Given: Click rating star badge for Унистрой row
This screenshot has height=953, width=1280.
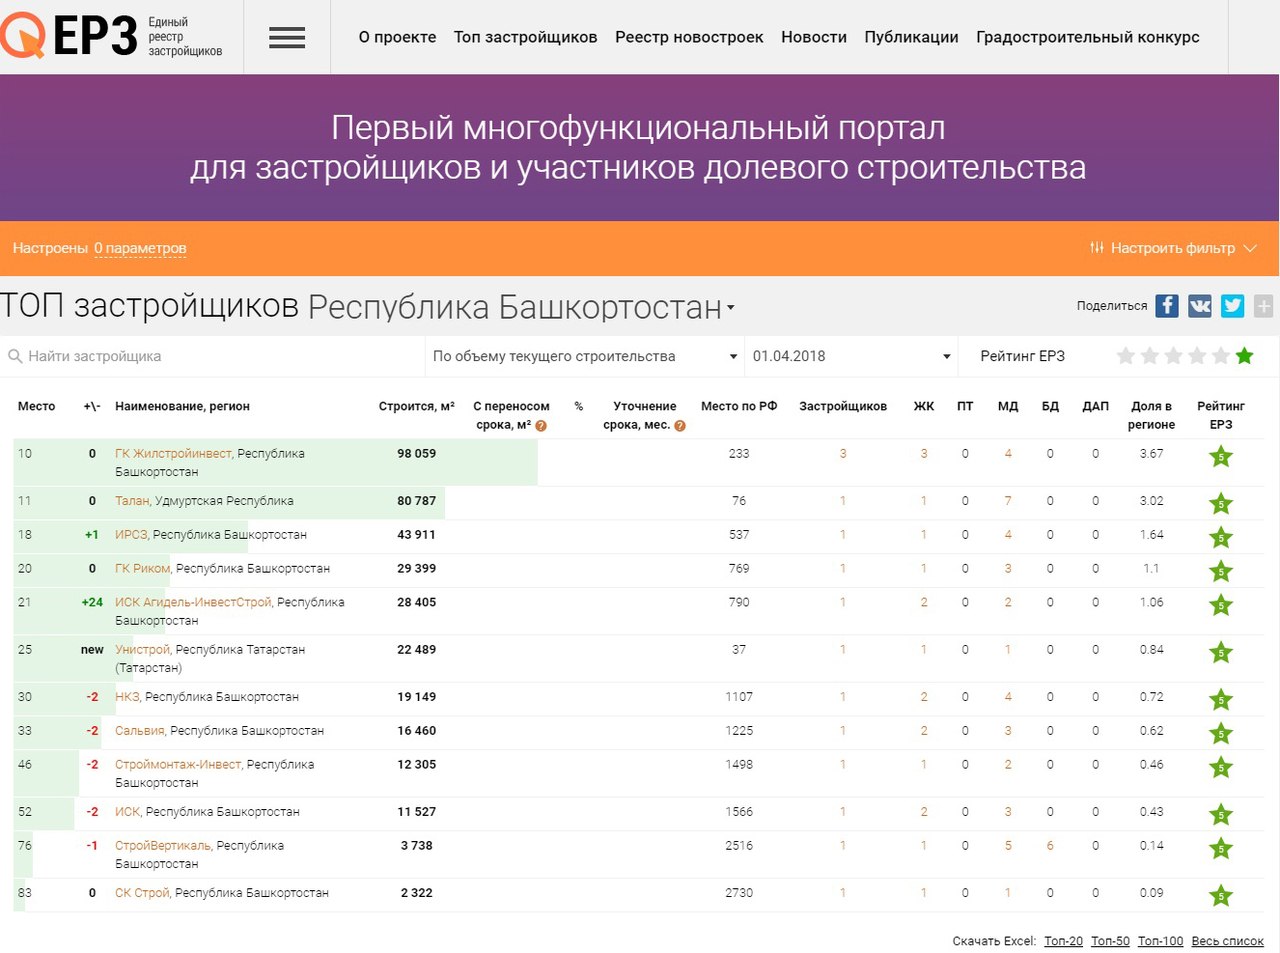Looking at the screenshot, I should [x=1221, y=653].
